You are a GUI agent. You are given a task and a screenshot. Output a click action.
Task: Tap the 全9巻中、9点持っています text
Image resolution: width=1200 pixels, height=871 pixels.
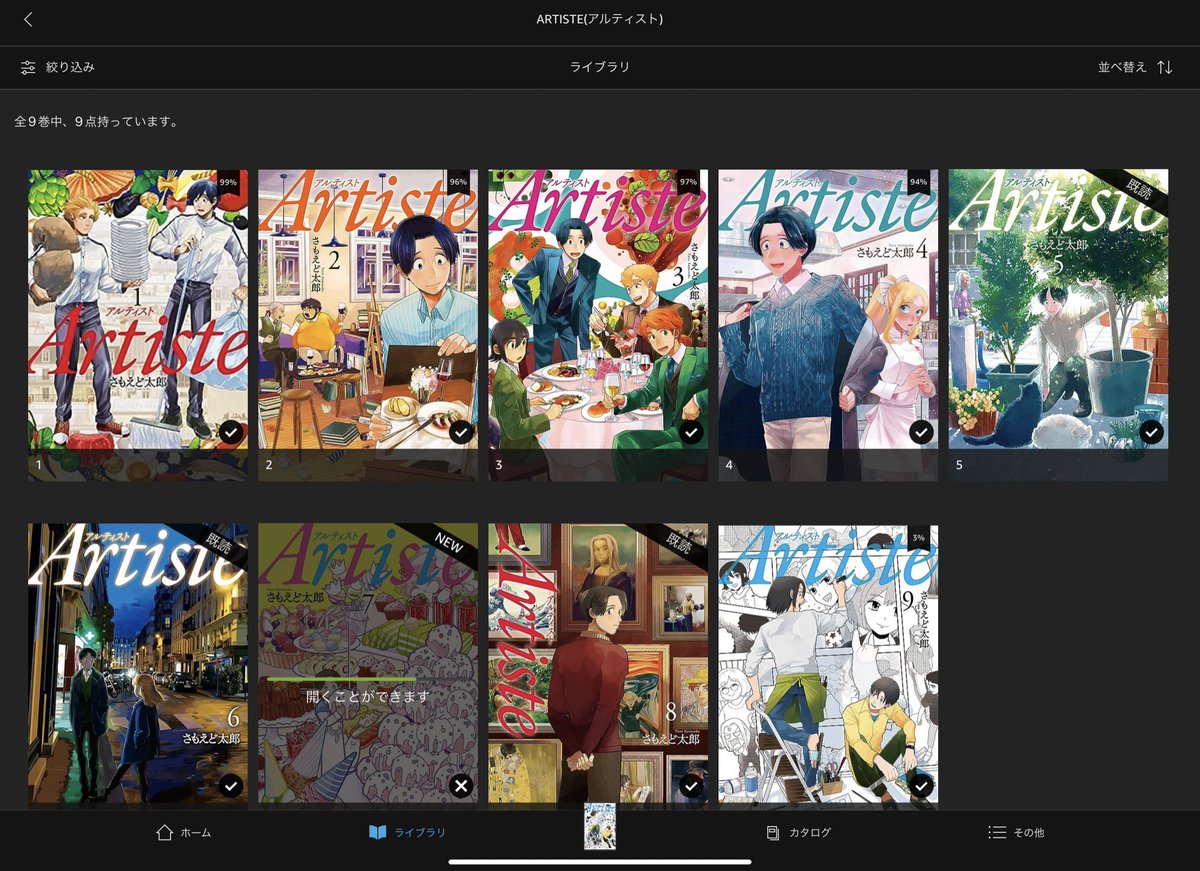click(x=97, y=122)
